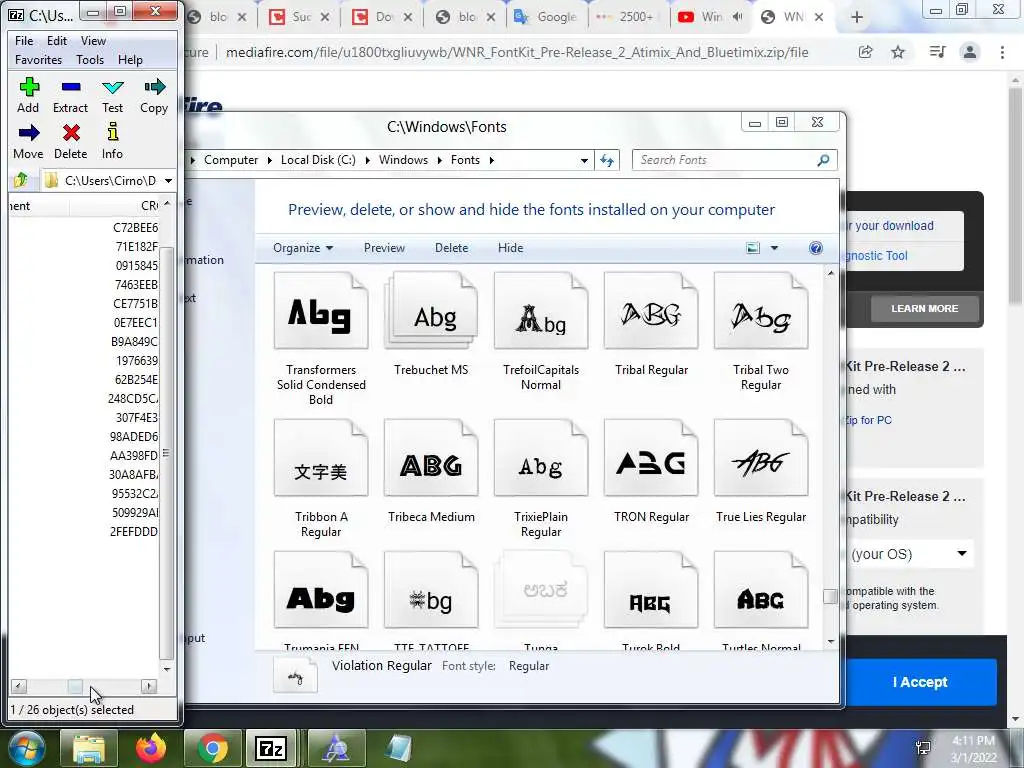Click the Extract icon in 7-Zip
The image size is (1024, 768).
71,87
